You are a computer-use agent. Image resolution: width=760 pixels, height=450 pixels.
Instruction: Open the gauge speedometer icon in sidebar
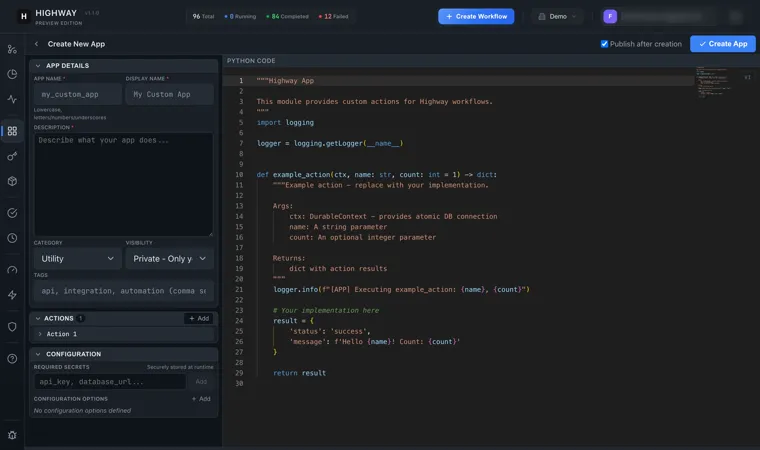pyautogui.click(x=12, y=270)
